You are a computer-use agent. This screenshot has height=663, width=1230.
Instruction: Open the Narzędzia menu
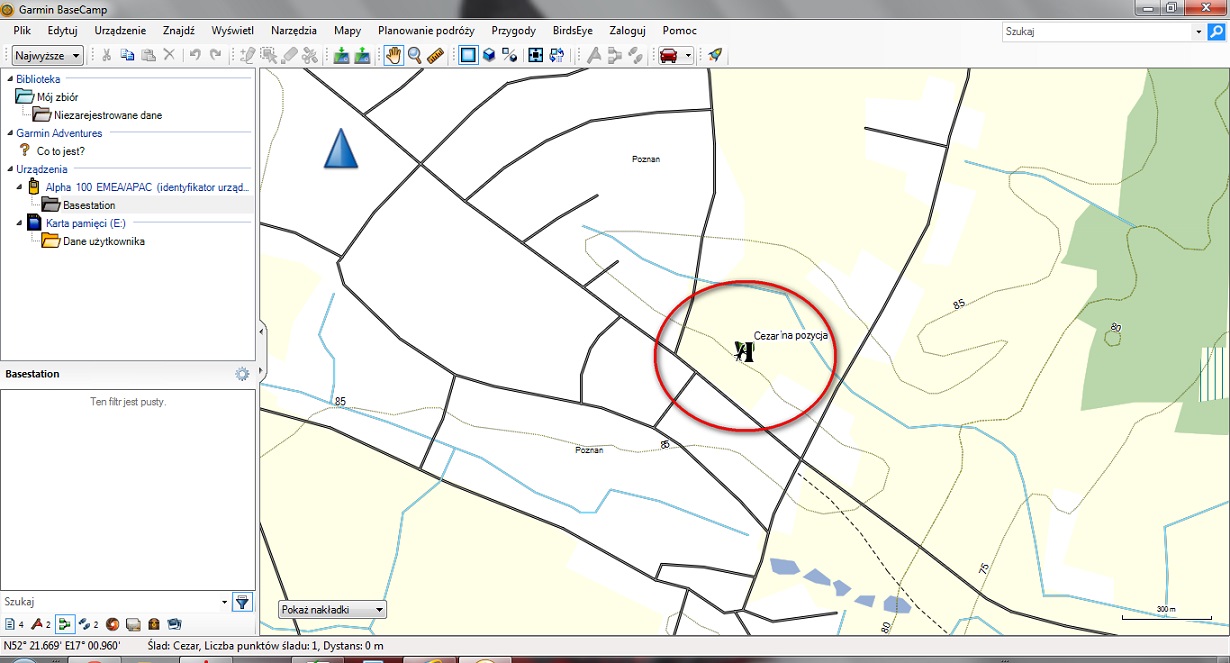click(294, 31)
